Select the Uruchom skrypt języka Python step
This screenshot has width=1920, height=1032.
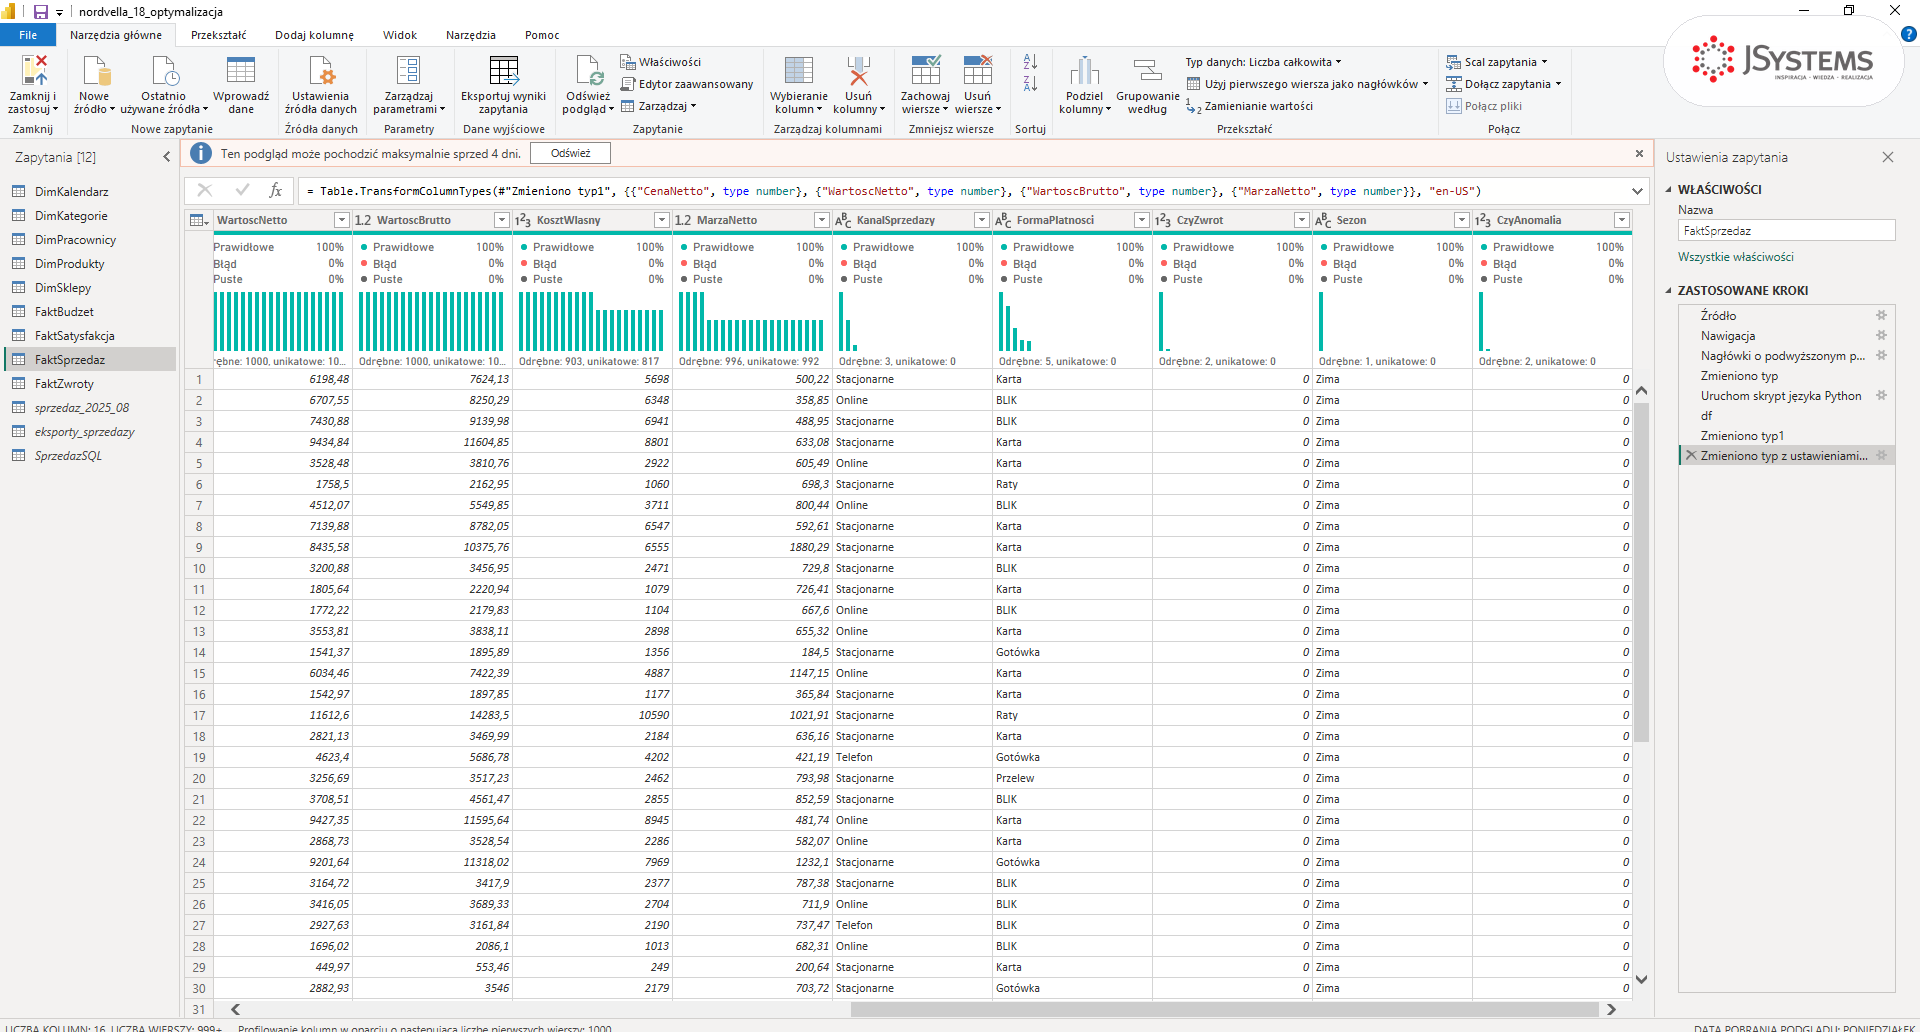point(1780,396)
